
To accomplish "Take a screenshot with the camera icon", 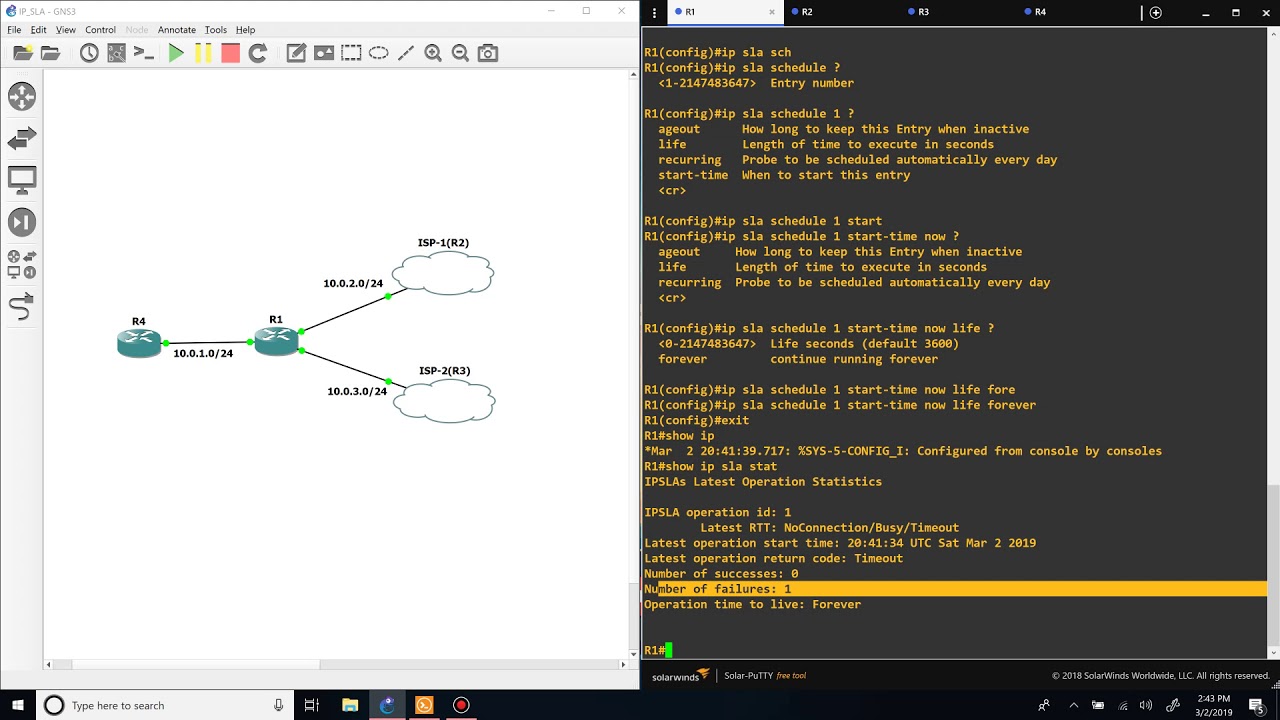I will [x=488, y=53].
